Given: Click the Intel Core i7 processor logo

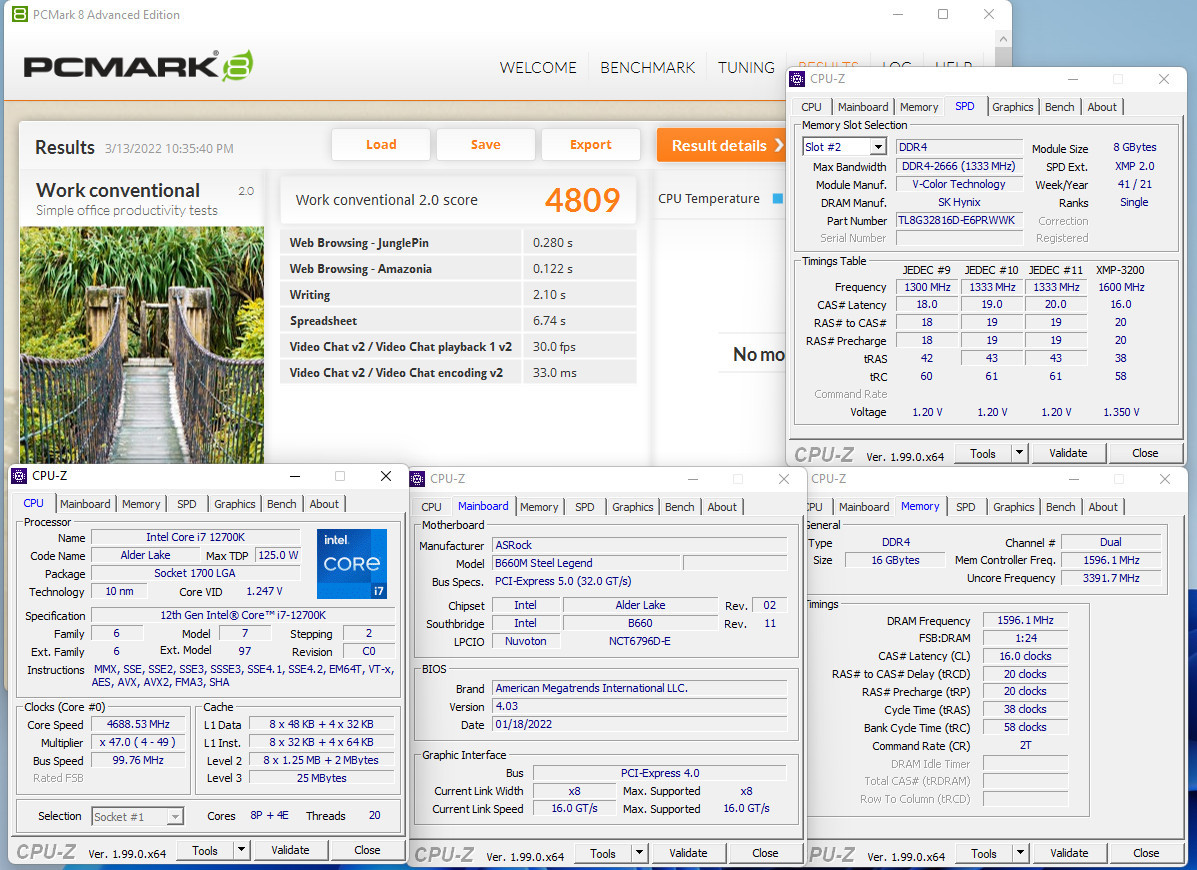Looking at the screenshot, I should [x=352, y=564].
